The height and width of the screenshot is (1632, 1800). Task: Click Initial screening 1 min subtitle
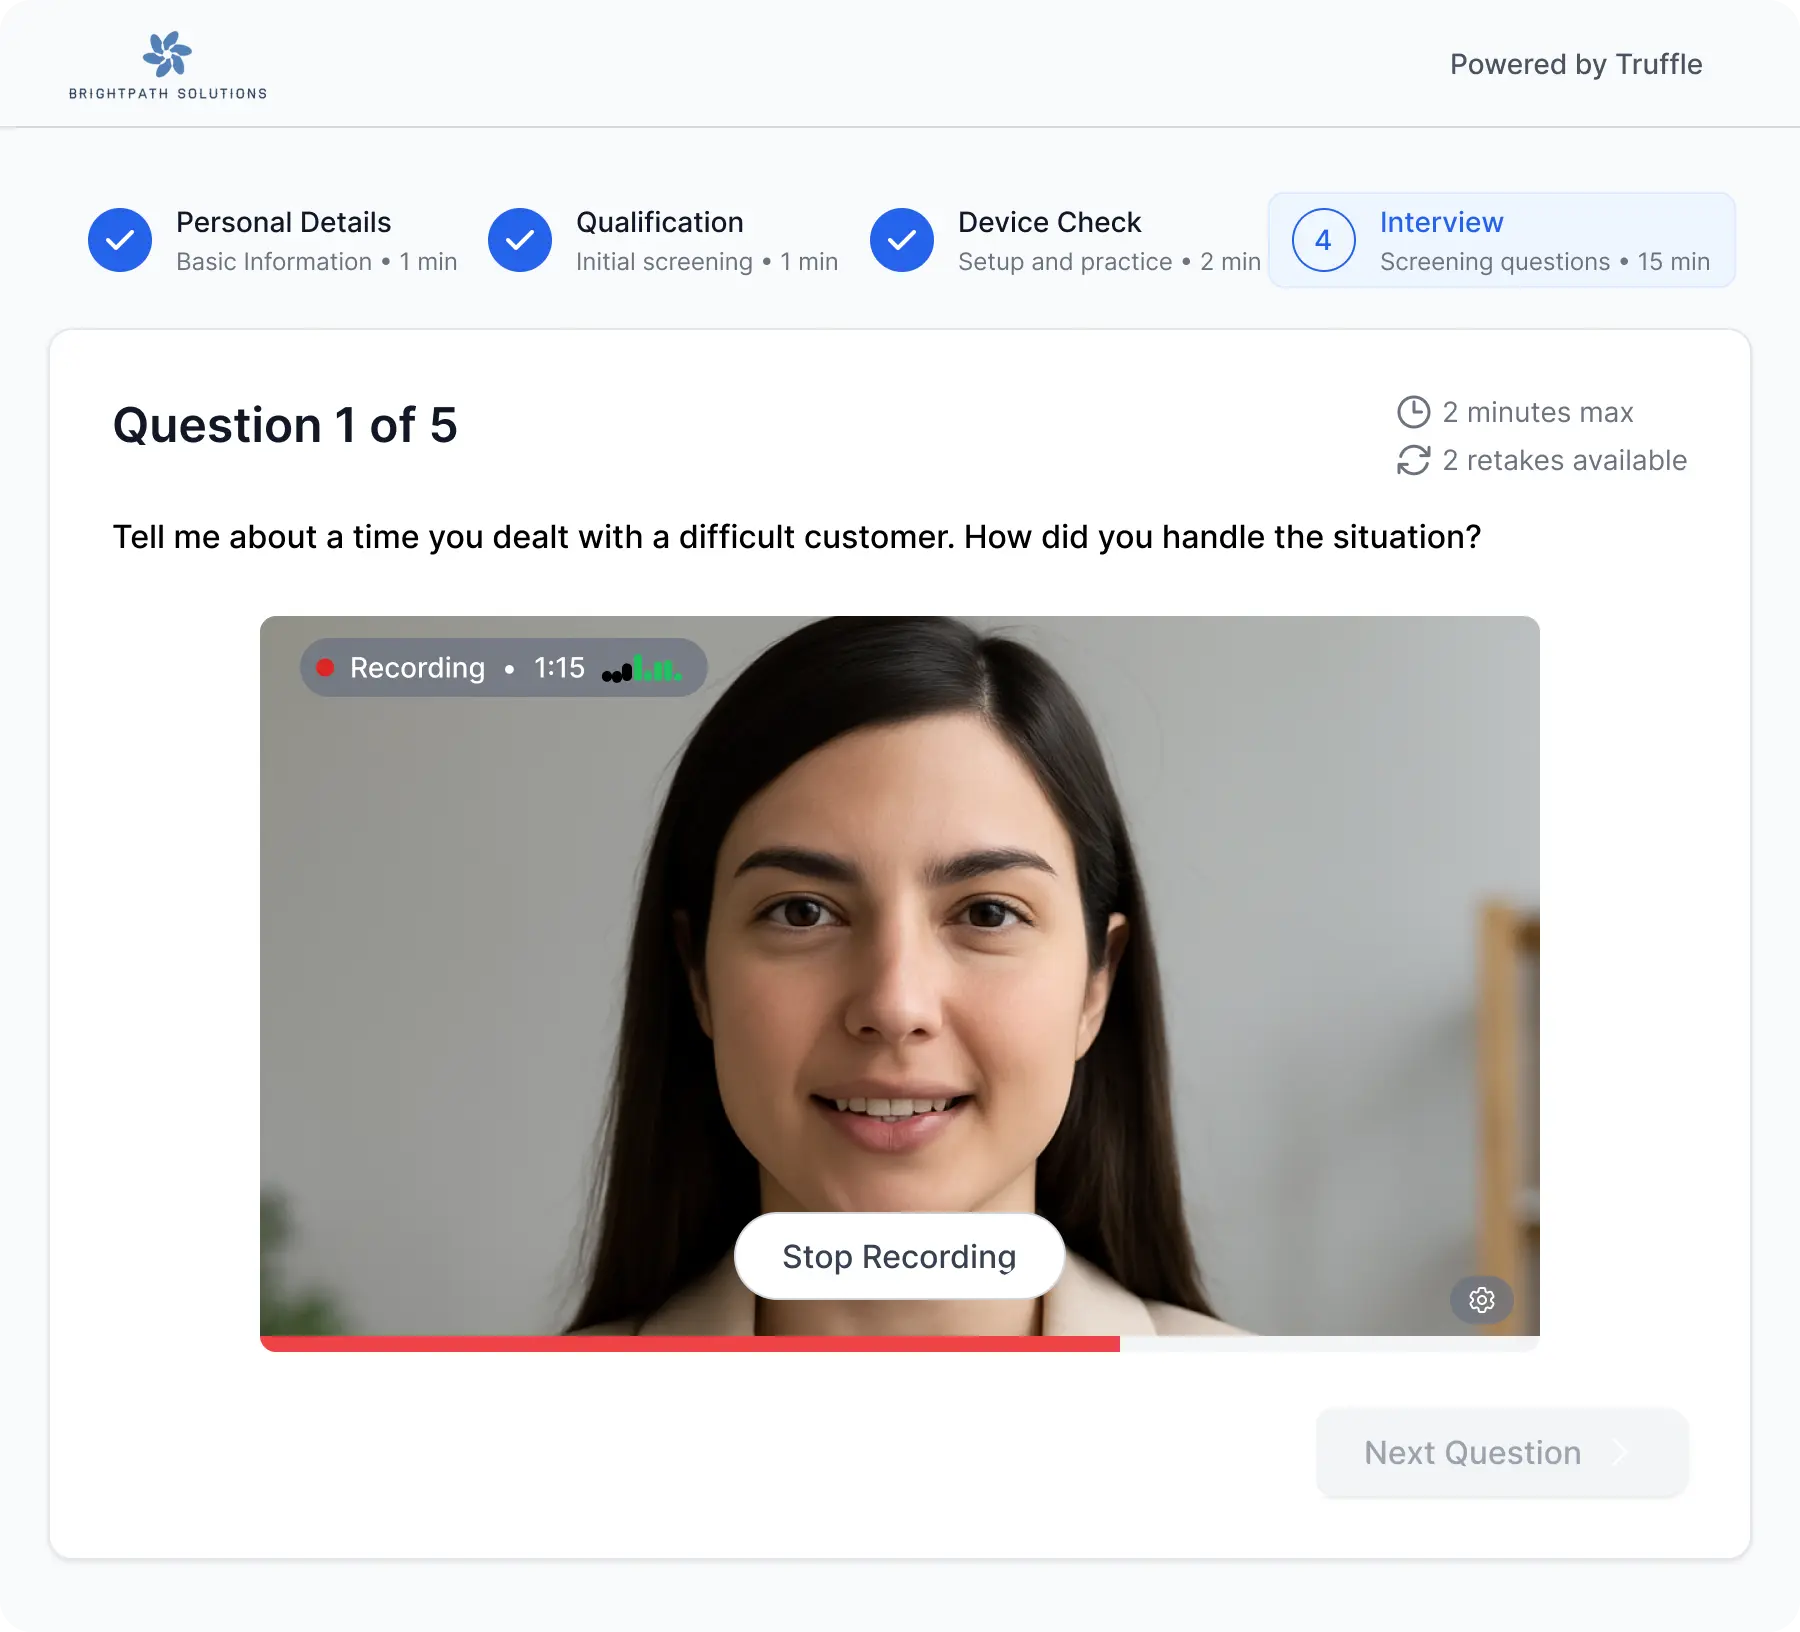click(x=707, y=262)
